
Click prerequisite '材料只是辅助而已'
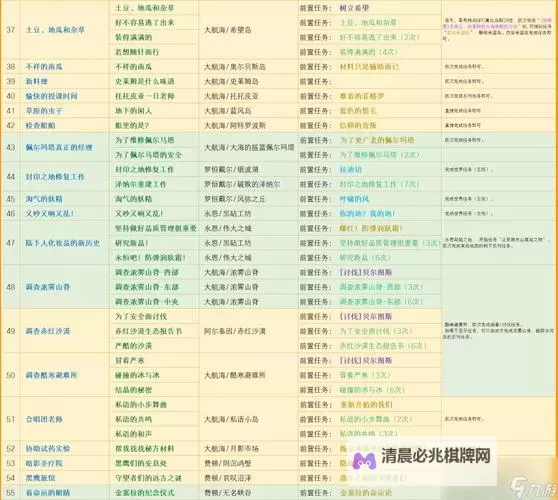click(369, 67)
